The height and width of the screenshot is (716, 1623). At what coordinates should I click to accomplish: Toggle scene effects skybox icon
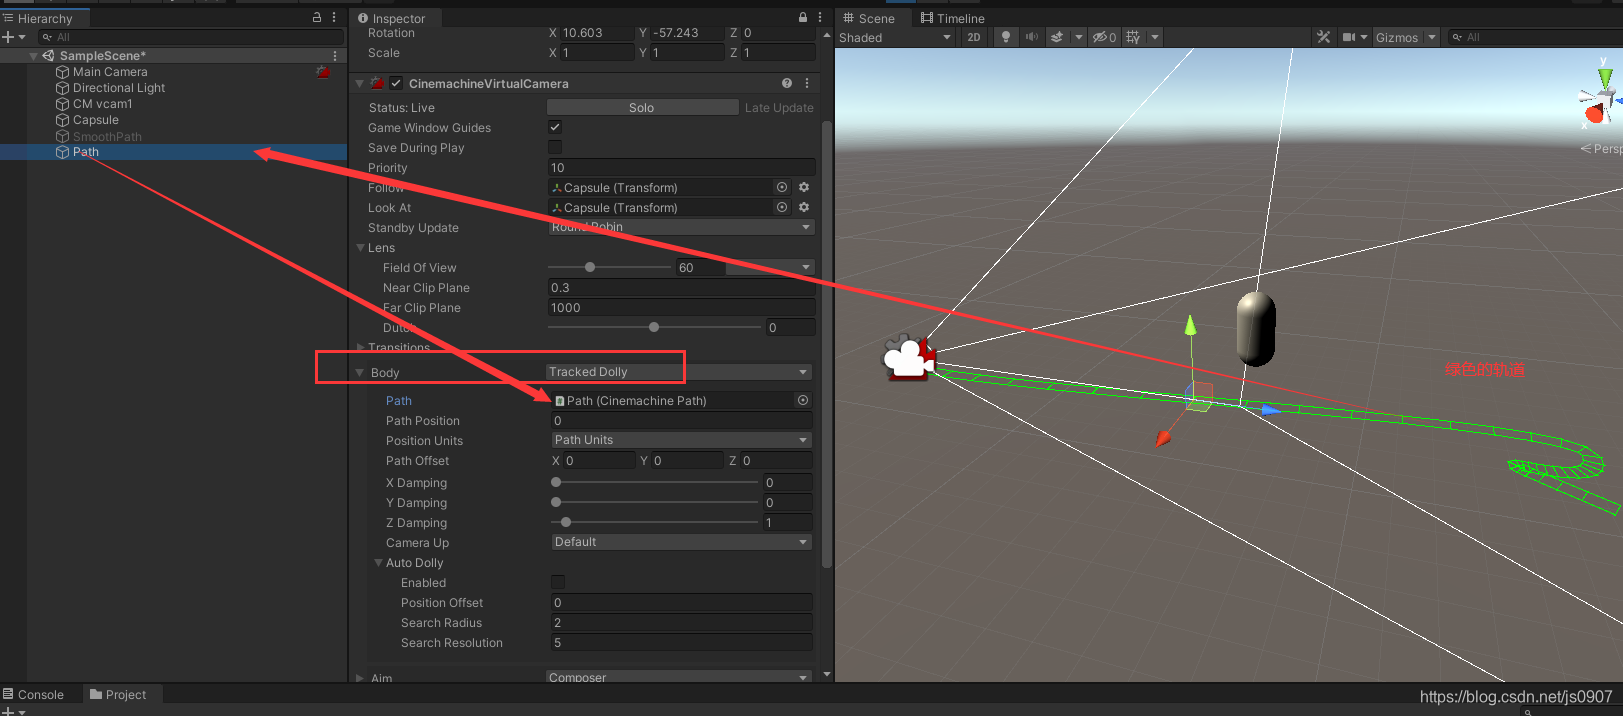click(x=1057, y=37)
